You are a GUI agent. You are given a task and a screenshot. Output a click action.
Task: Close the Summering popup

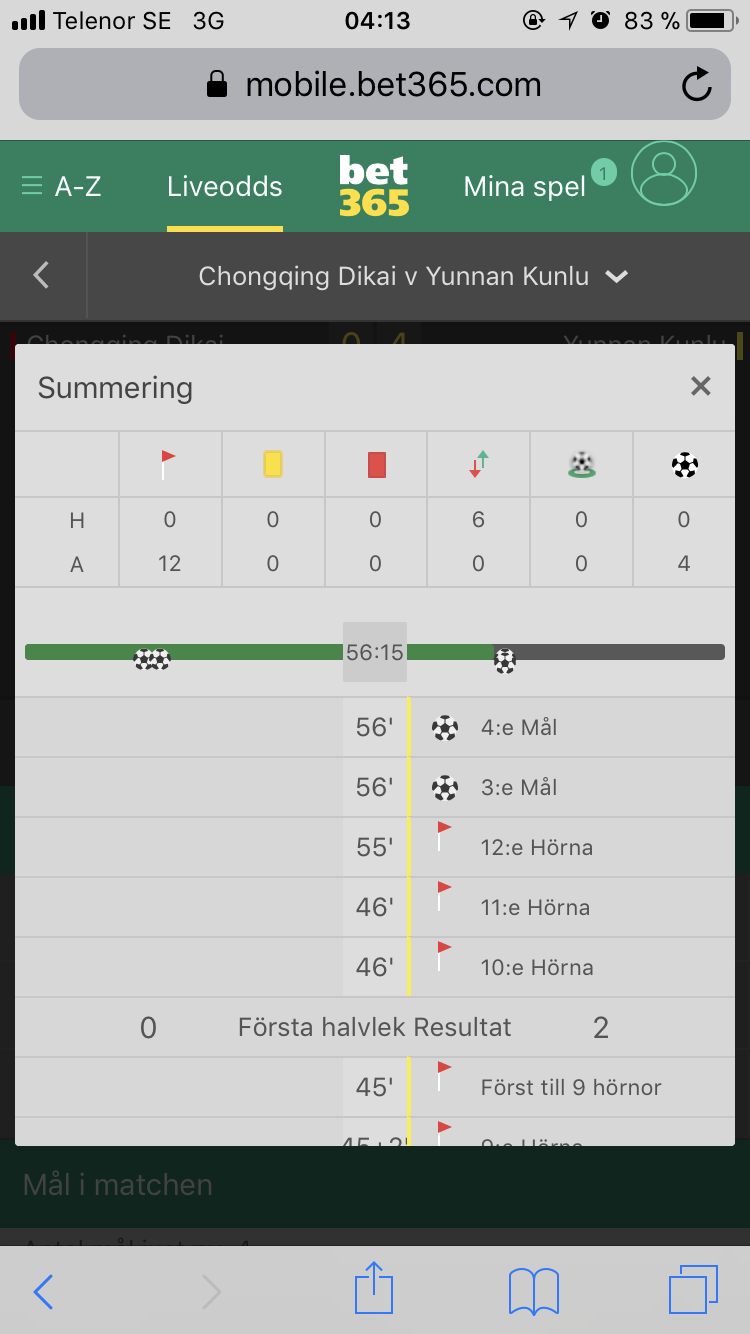(x=701, y=387)
